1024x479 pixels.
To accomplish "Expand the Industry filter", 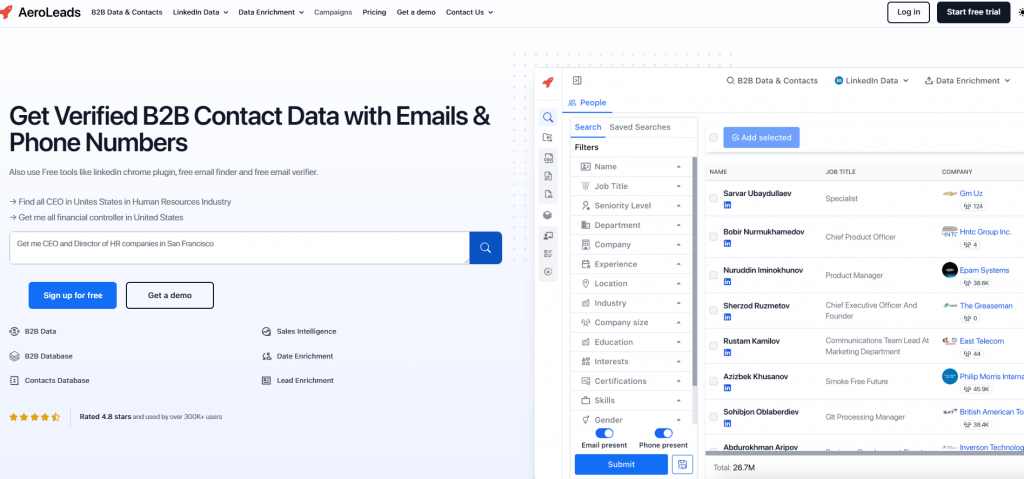I will click(x=632, y=303).
